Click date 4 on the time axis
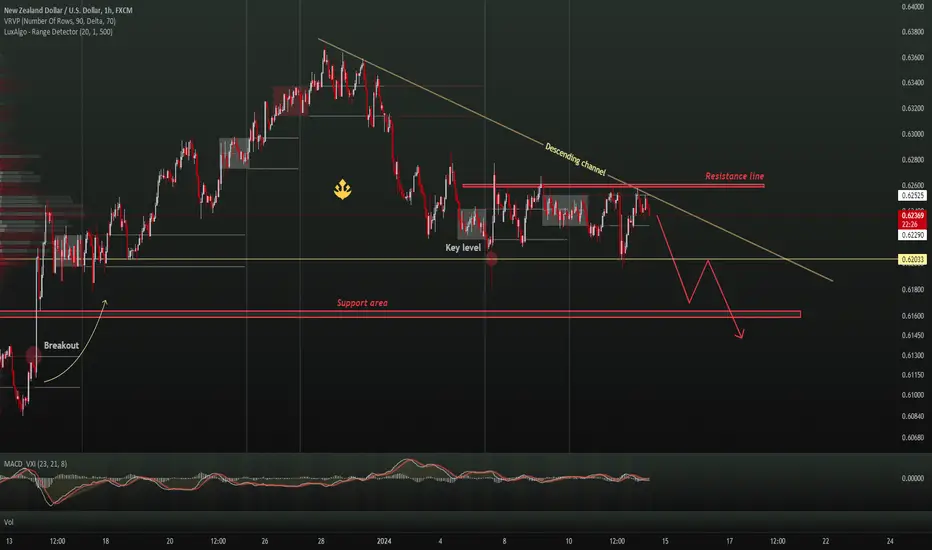 tap(440, 541)
